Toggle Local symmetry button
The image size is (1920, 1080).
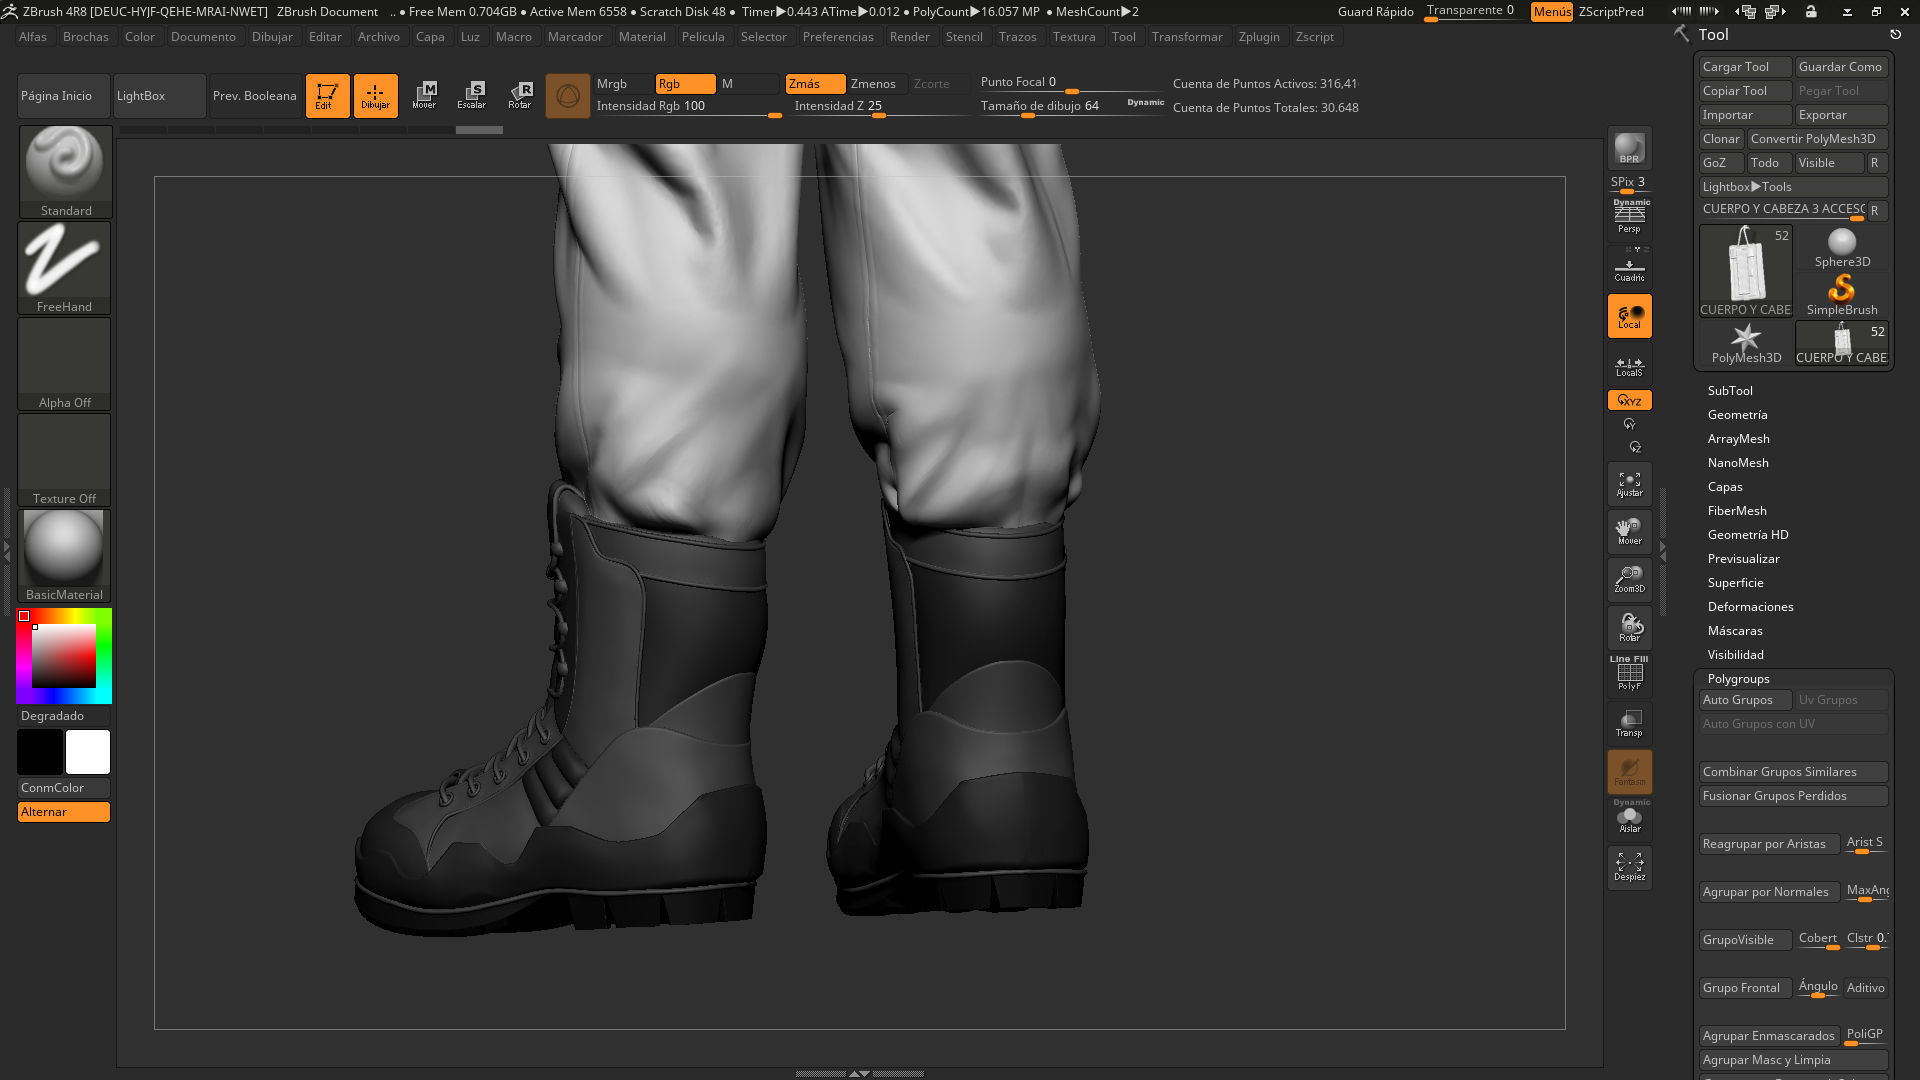pyautogui.click(x=1629, y=316)
